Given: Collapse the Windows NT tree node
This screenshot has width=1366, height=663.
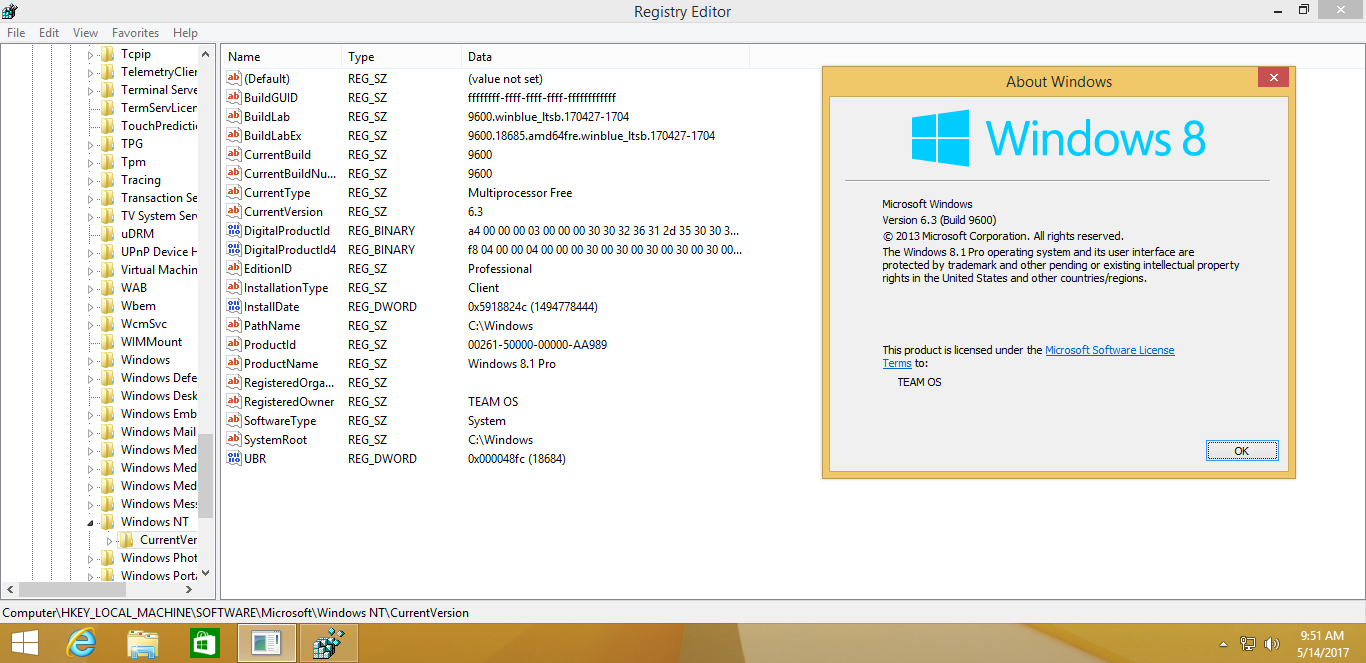Looking at the screenshot, I should [x=90, y=523].
